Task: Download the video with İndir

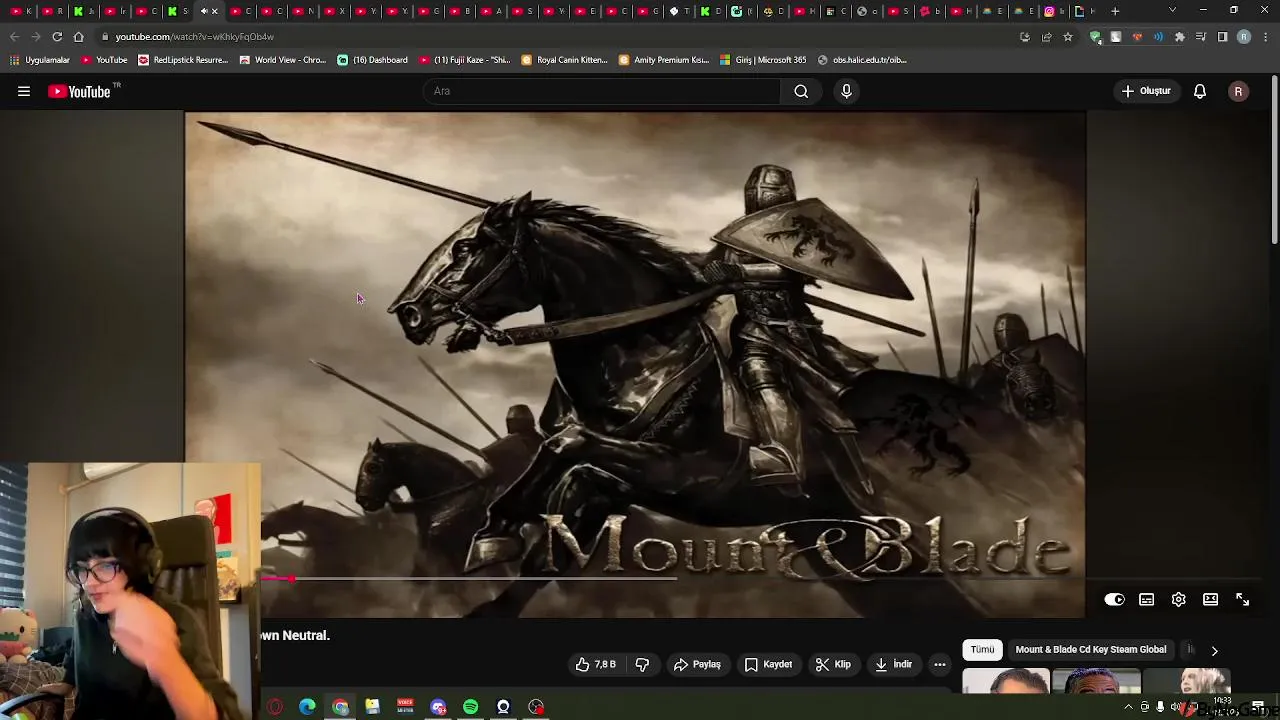Action: 893,664
